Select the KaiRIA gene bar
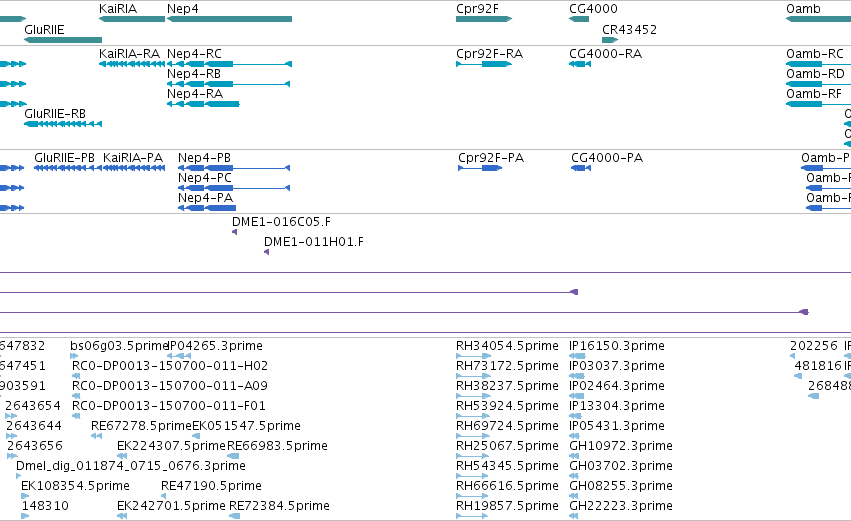851x521 pixels. (132, 19)
